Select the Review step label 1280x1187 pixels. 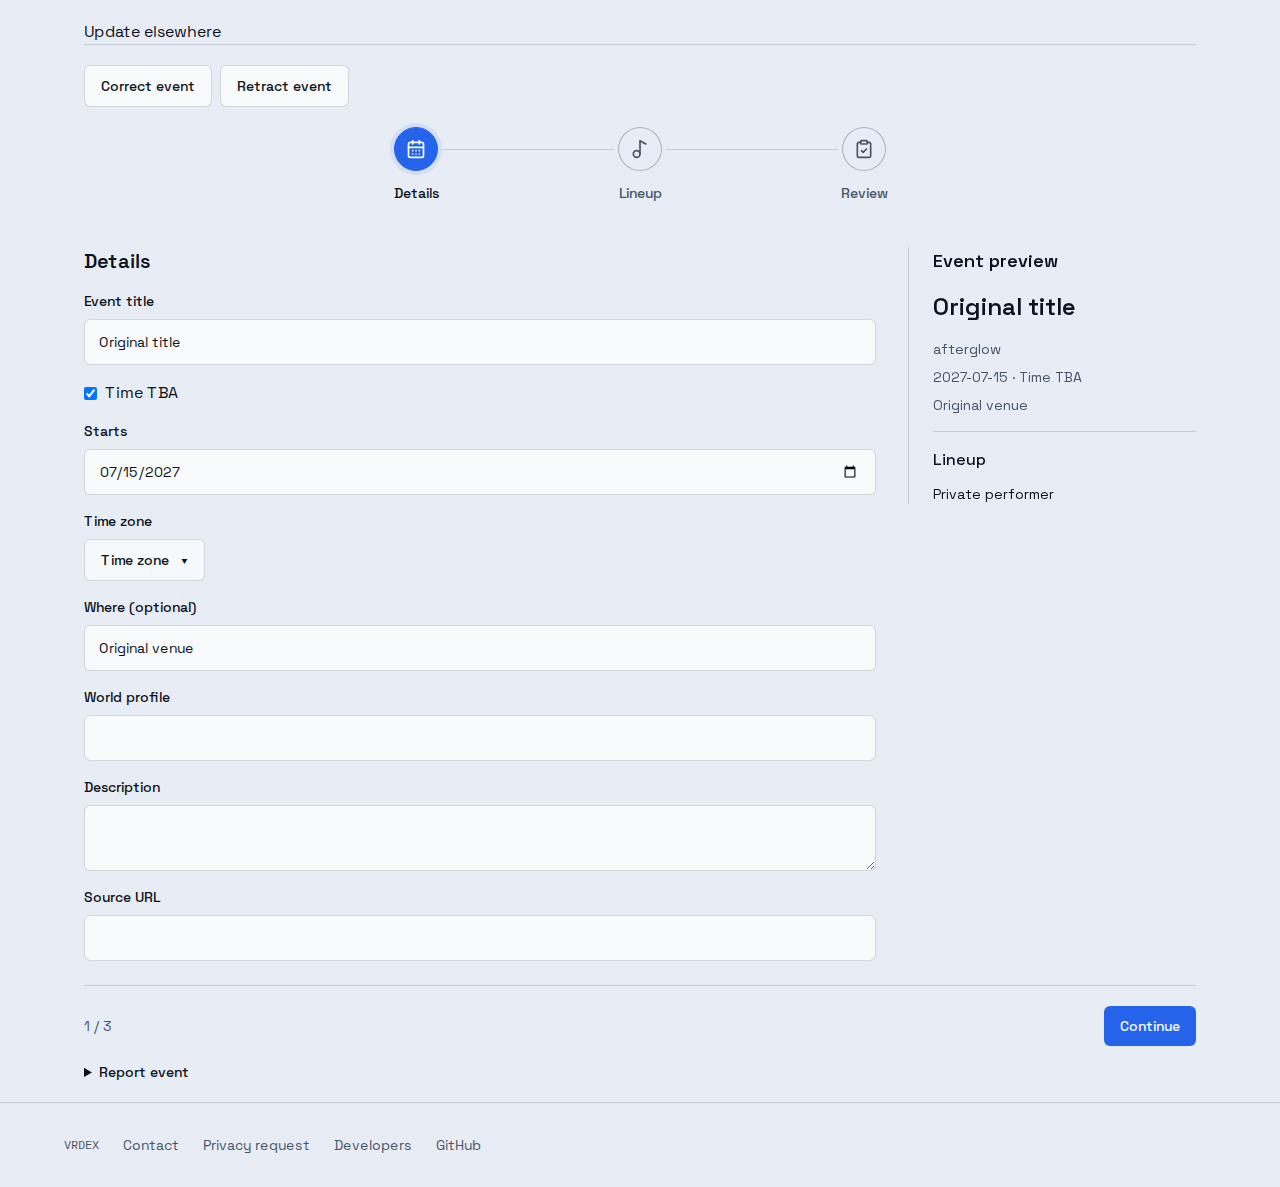(864, 193)
